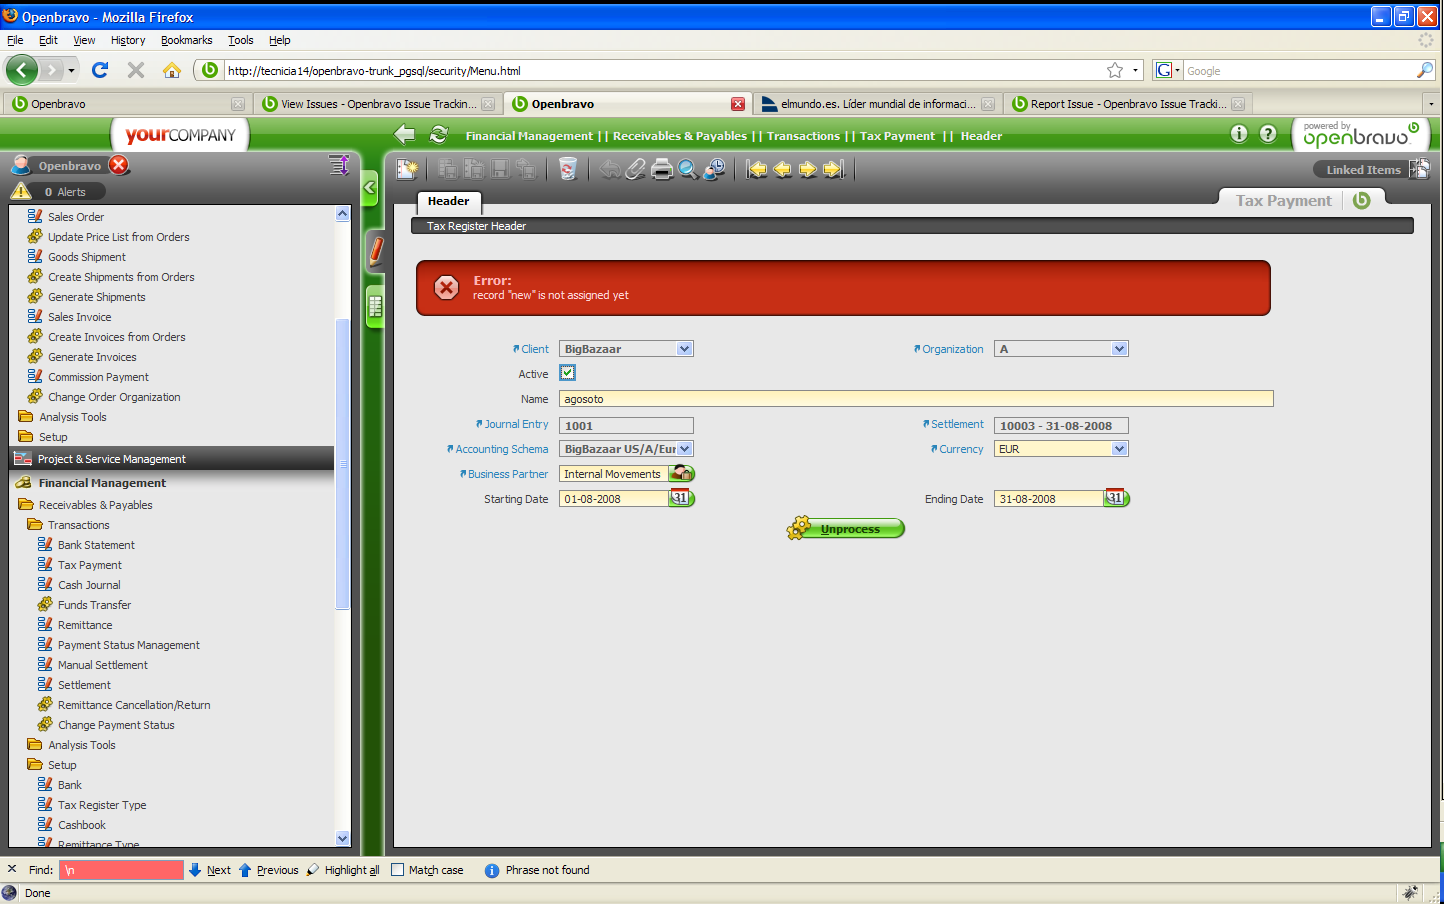This screenshot has height=904, width=1444.
Task: Go to the next record arrow
Action: (808, 169)
